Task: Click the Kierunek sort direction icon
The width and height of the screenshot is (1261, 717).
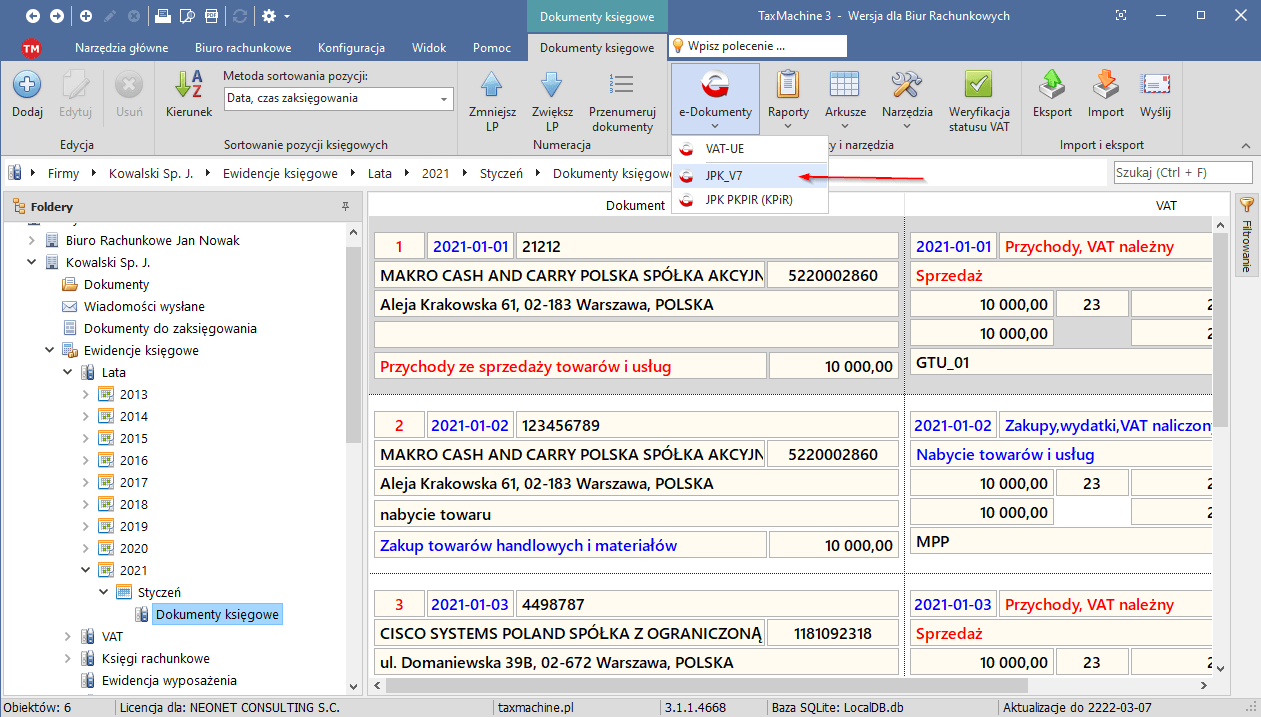Action: (188, 86)
